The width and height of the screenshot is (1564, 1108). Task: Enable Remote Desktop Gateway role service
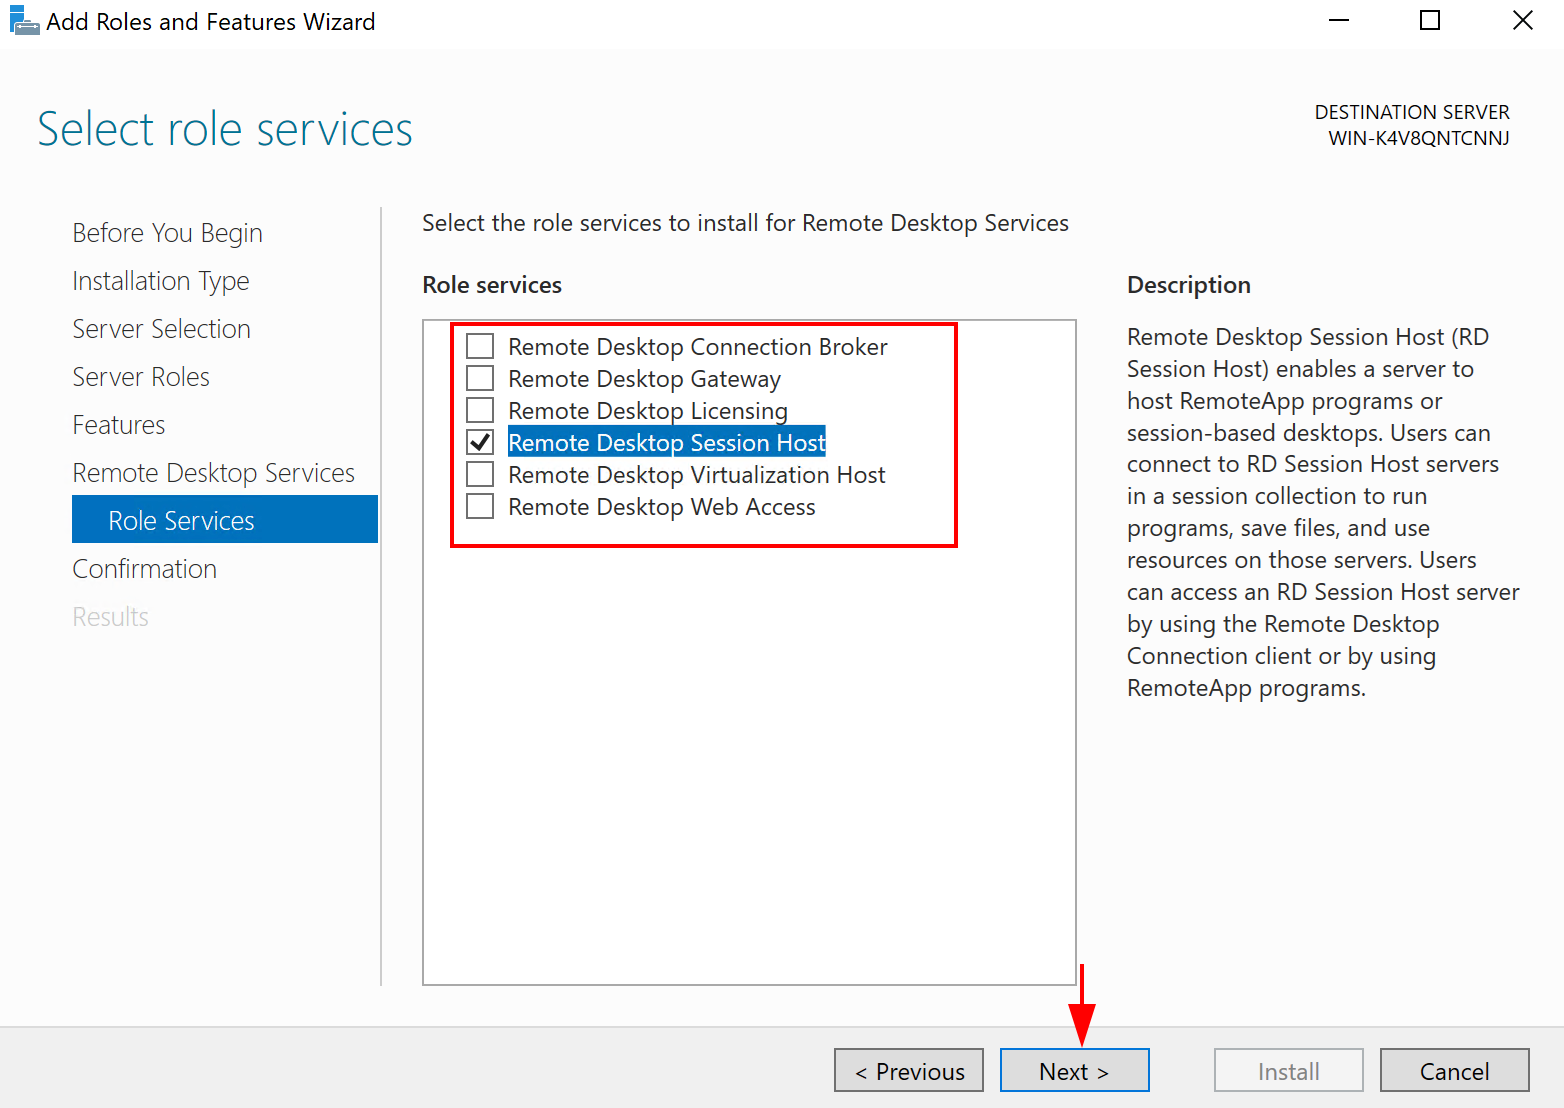(479, 377)
